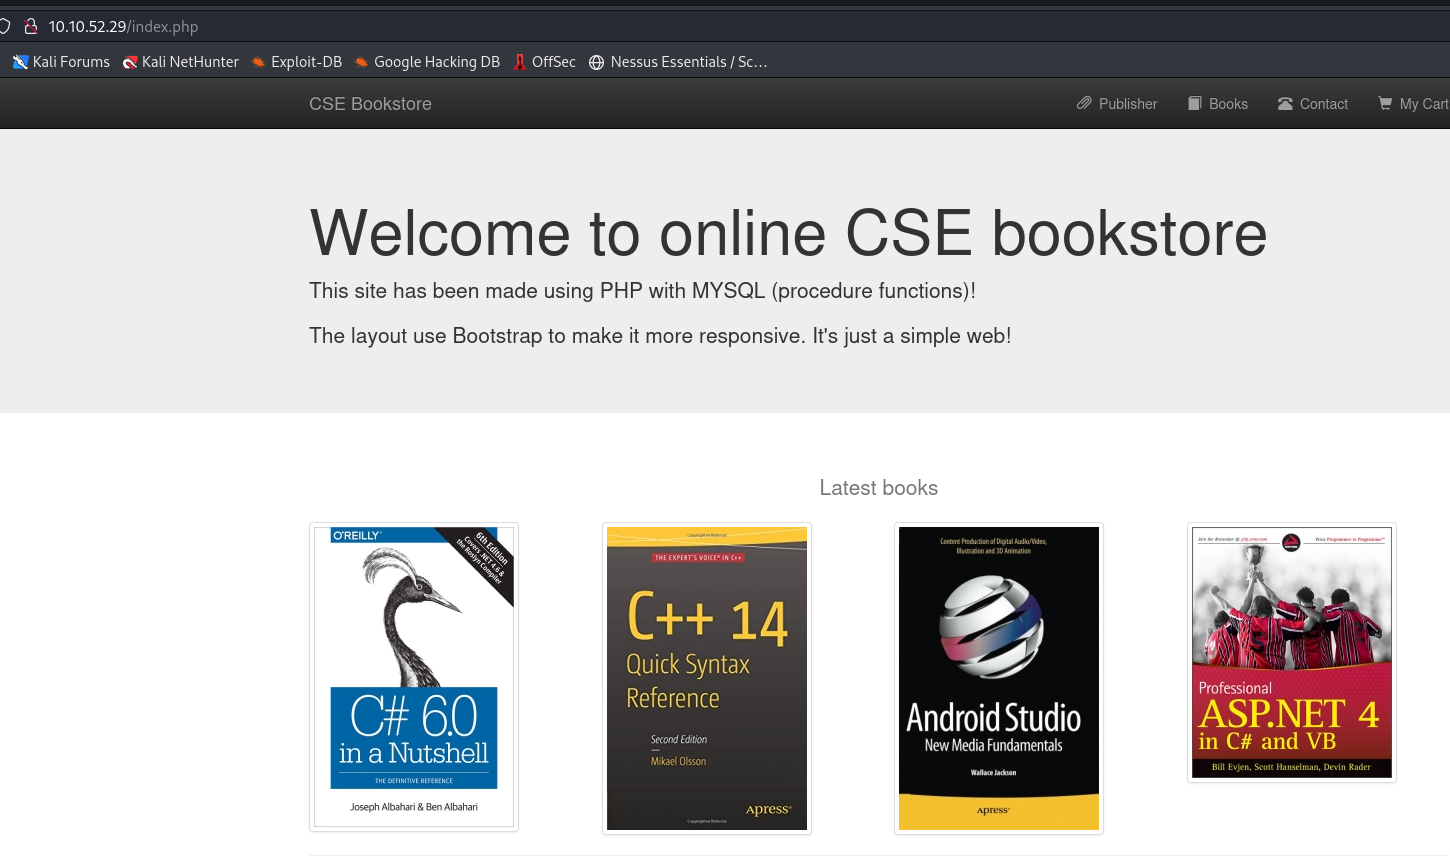This screenshot has height=868, width=1450.
Task: Click the OffSec bookmark icon
Action: click(520, 62)
